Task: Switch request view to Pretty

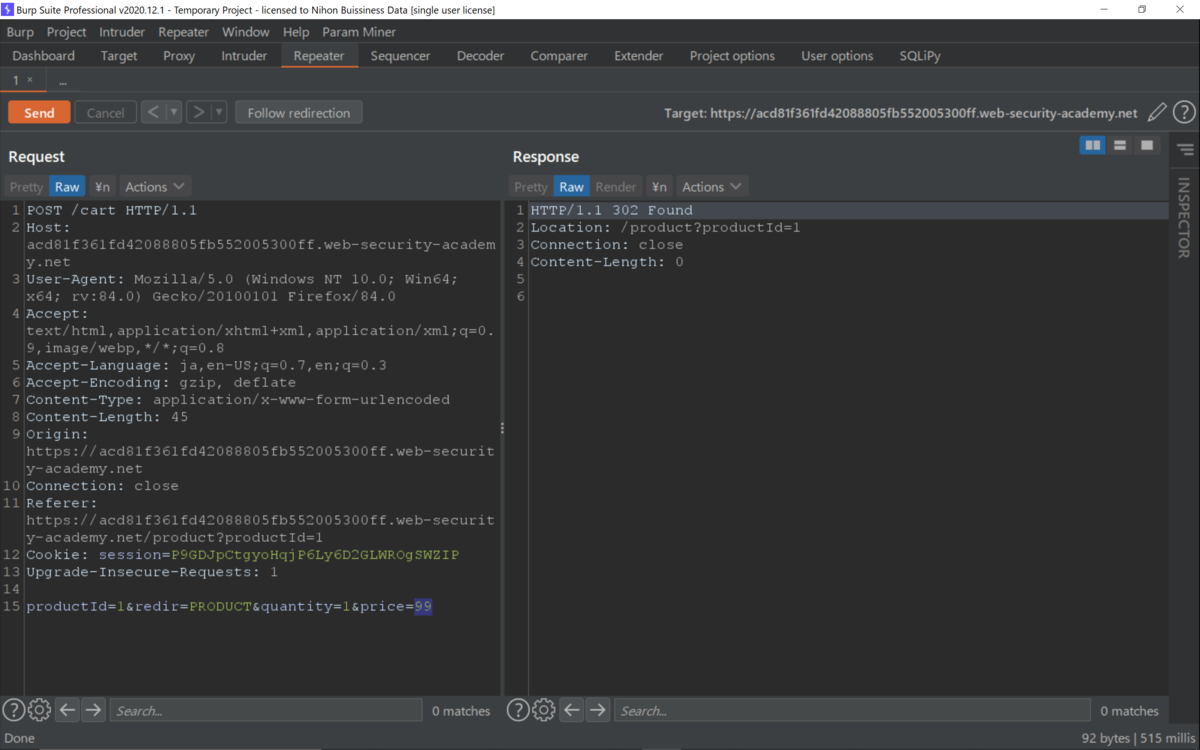Action: [27, 187]
